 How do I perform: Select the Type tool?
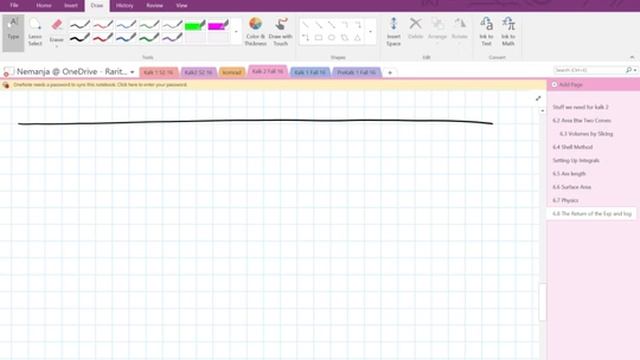pos(13,33)
